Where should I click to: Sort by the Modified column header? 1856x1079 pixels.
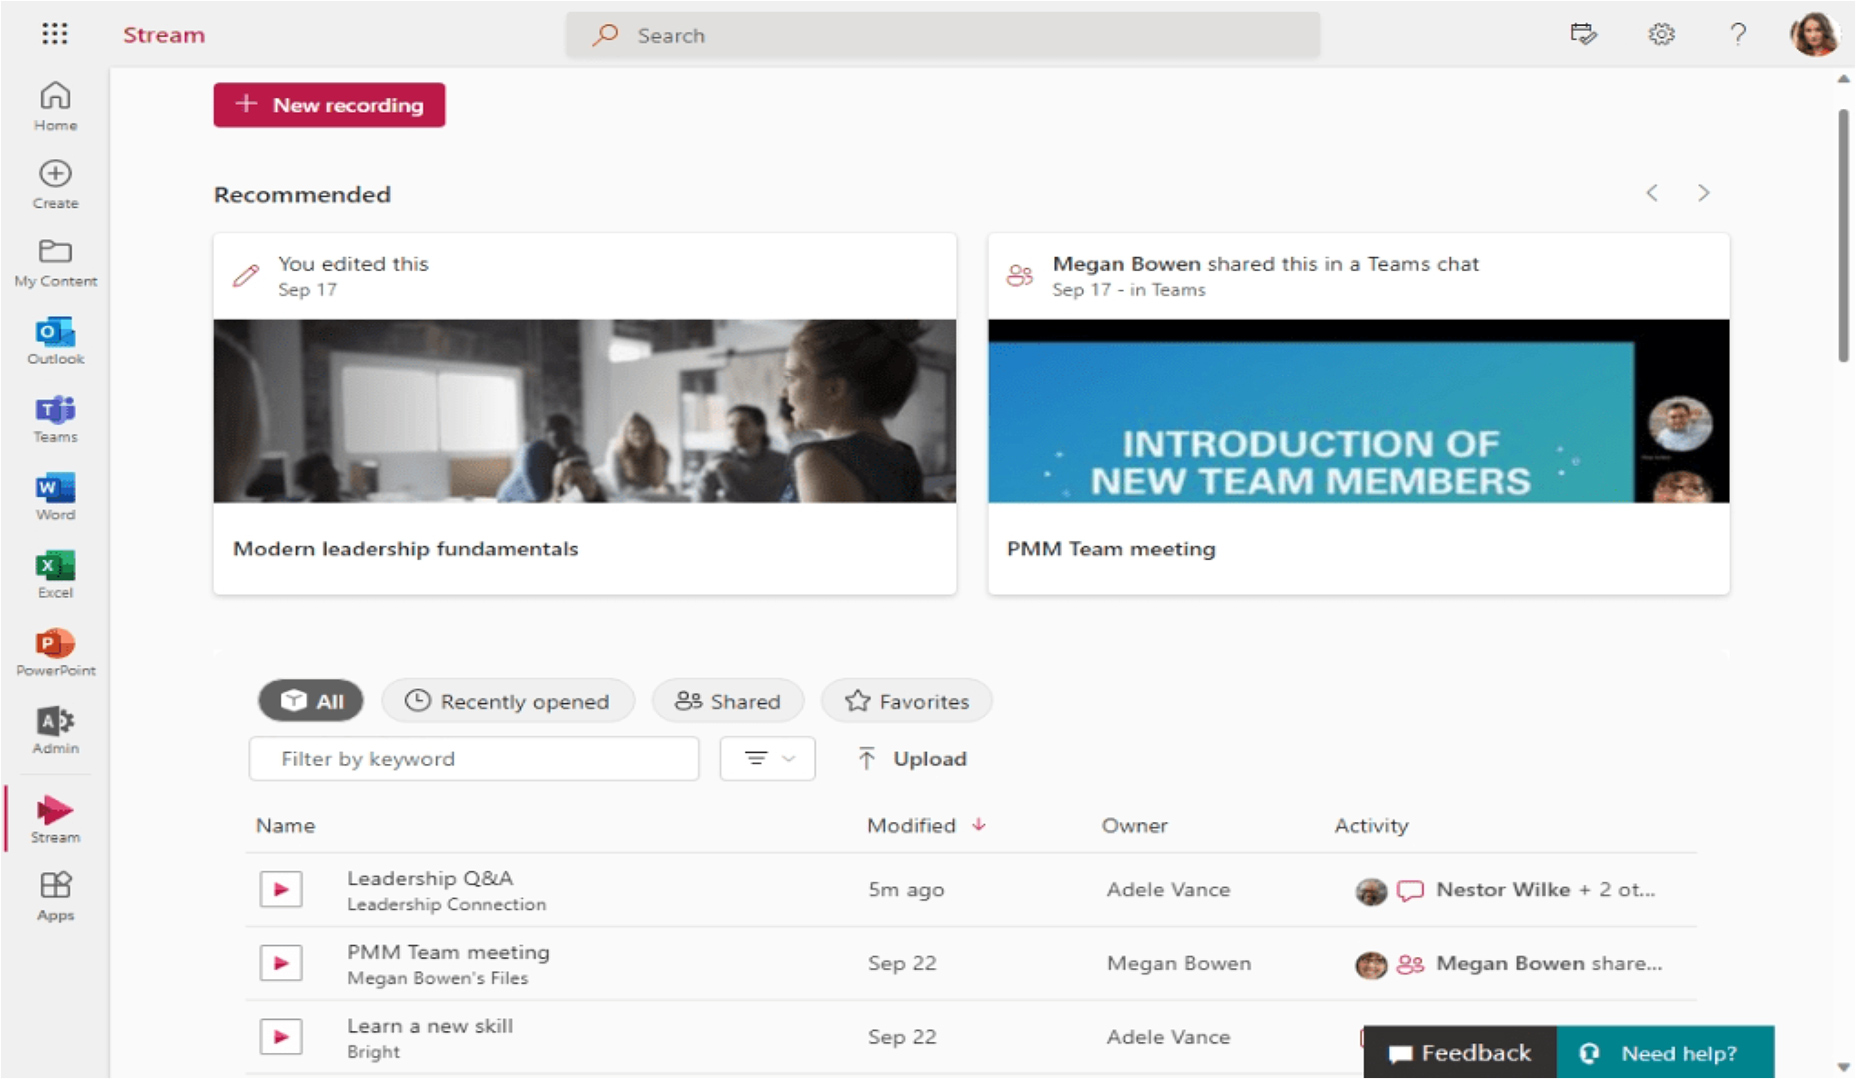[x=911, y=825]
